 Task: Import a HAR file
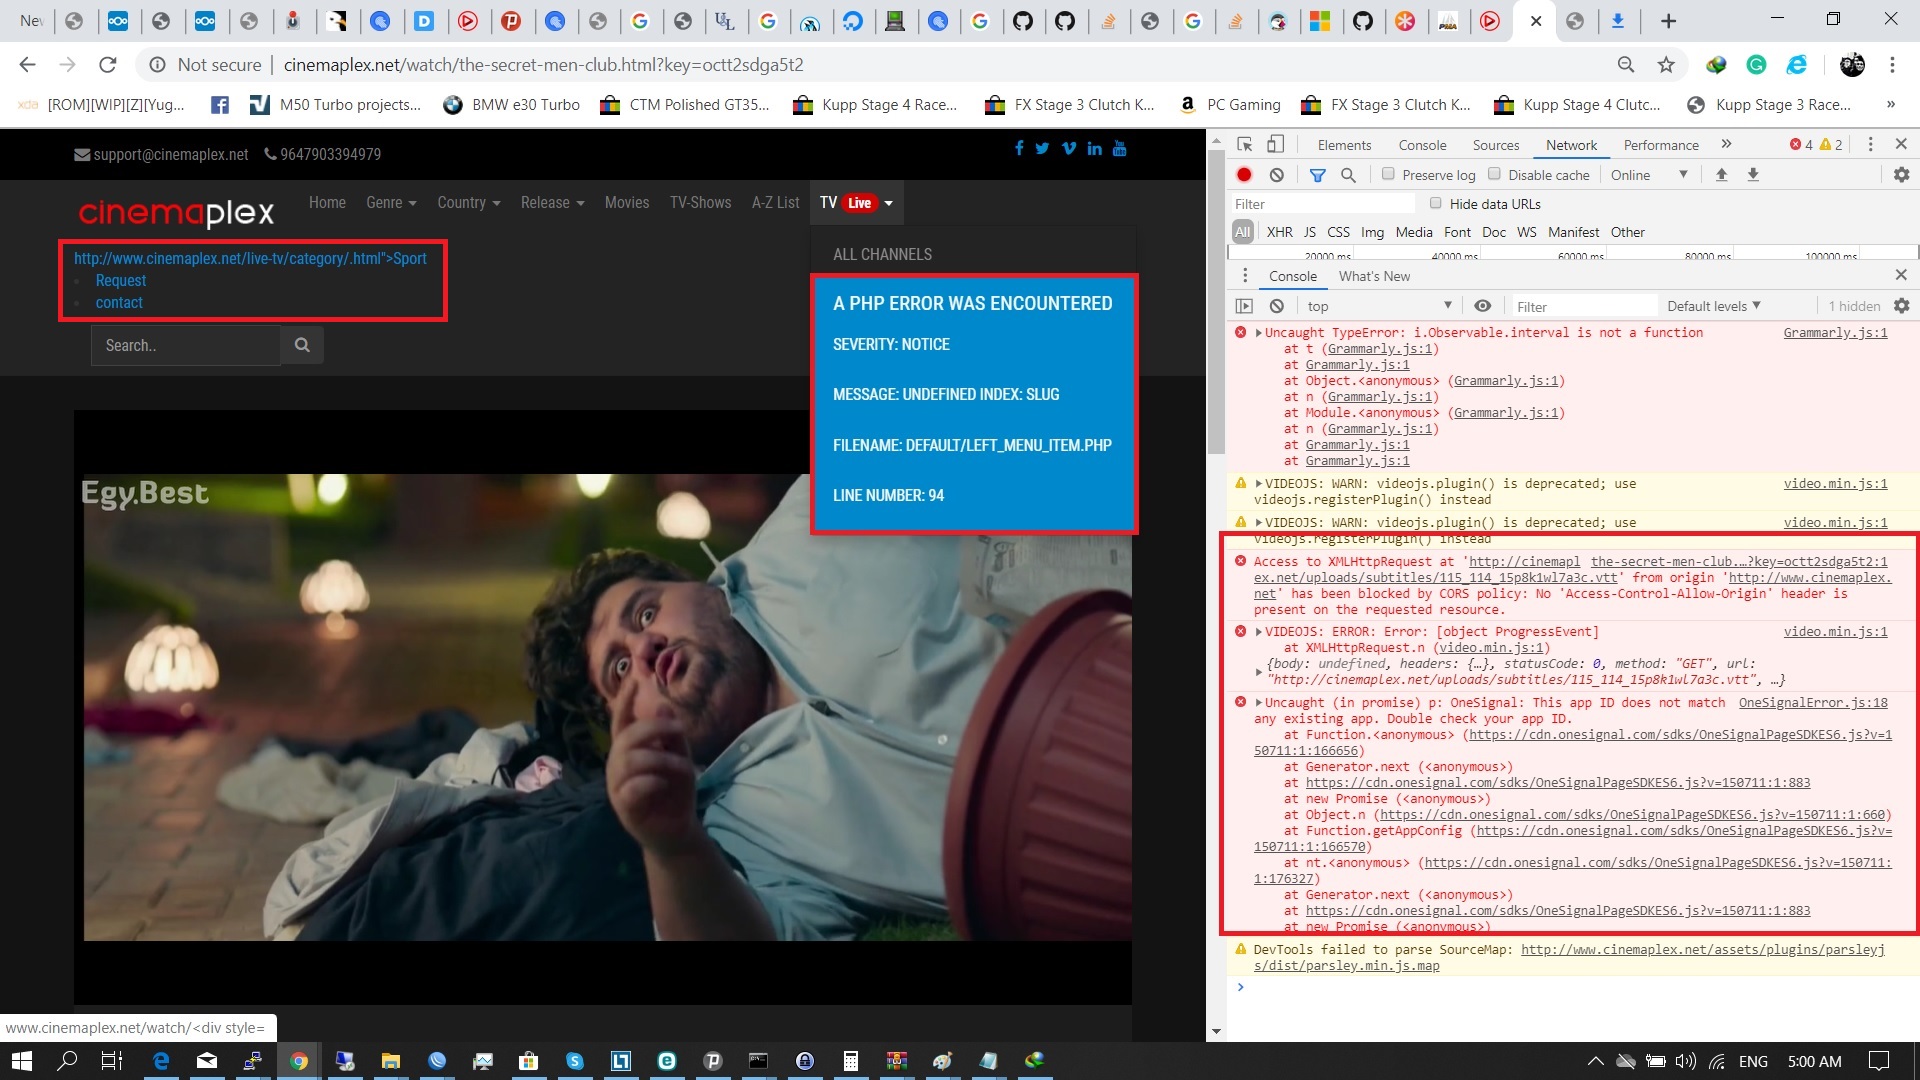point(1721,175)
